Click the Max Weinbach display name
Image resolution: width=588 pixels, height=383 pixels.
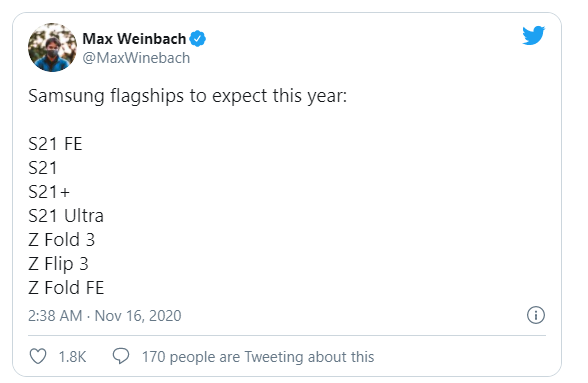134,39
